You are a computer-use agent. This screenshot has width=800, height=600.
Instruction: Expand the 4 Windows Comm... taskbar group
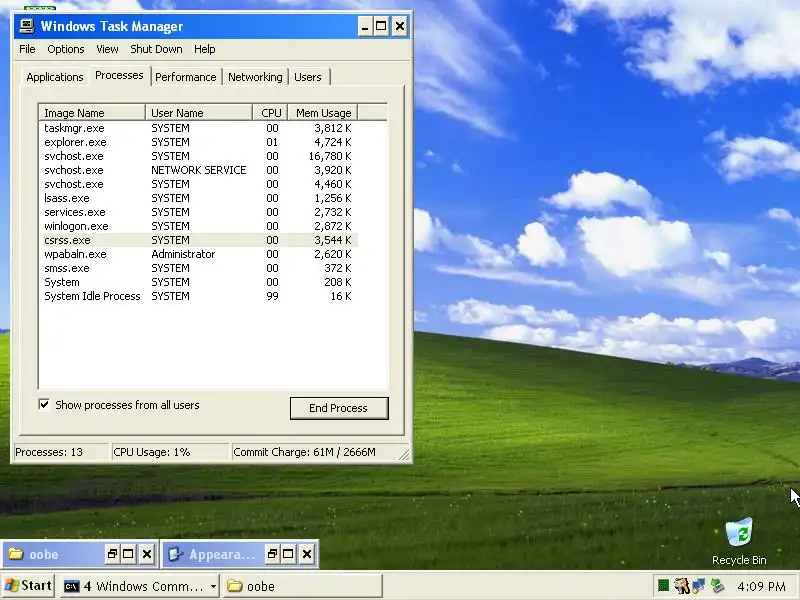click(213, 587)
